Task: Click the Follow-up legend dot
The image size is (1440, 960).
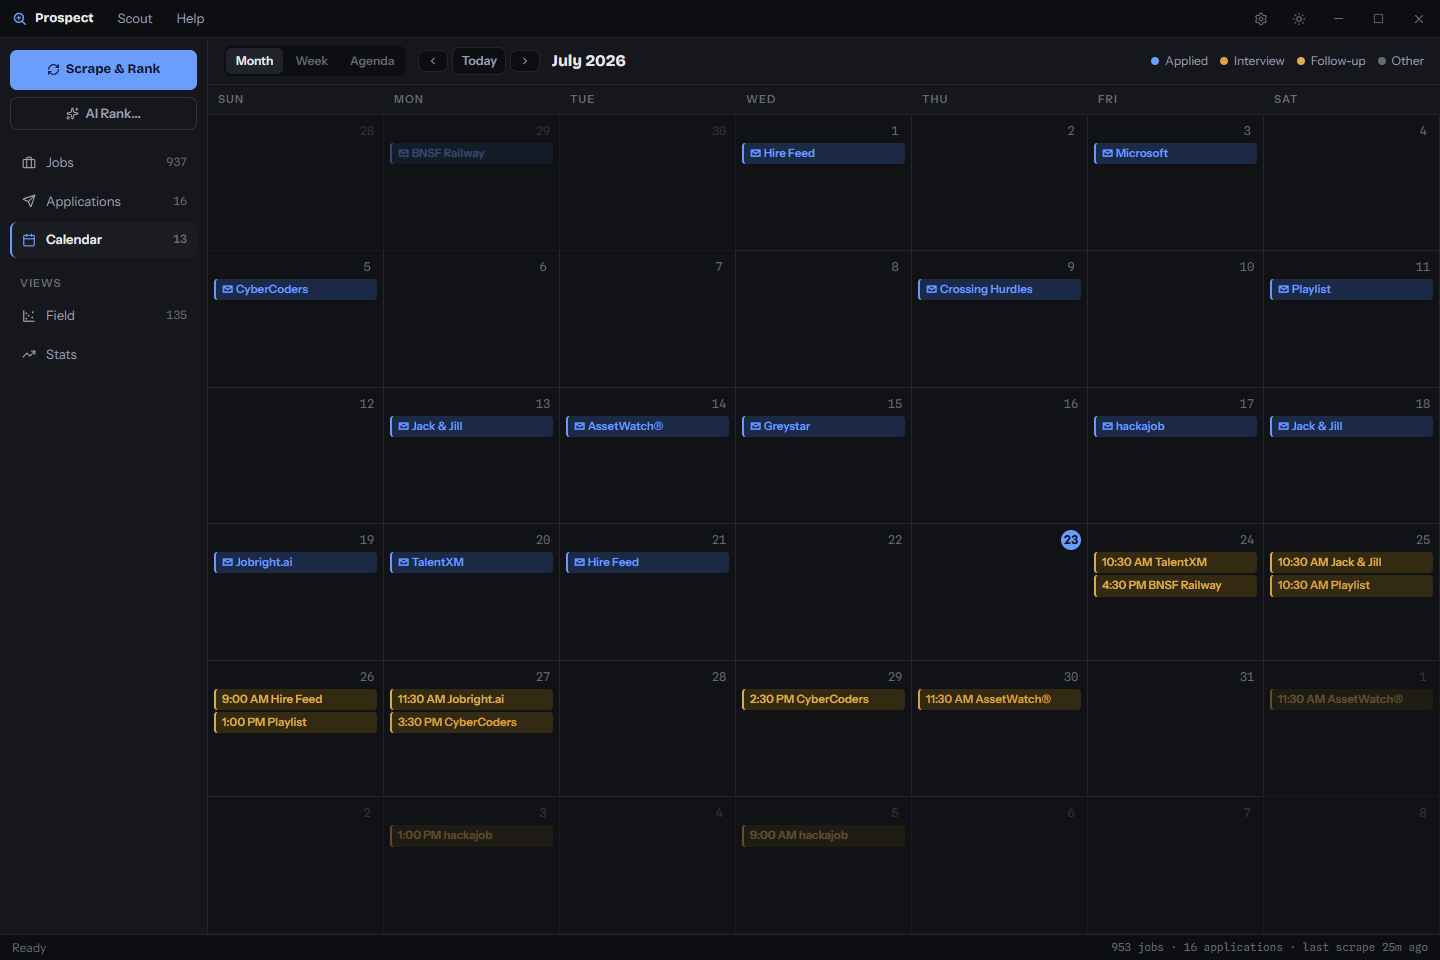Action: pyautogui.click(x=1301, y=61)
